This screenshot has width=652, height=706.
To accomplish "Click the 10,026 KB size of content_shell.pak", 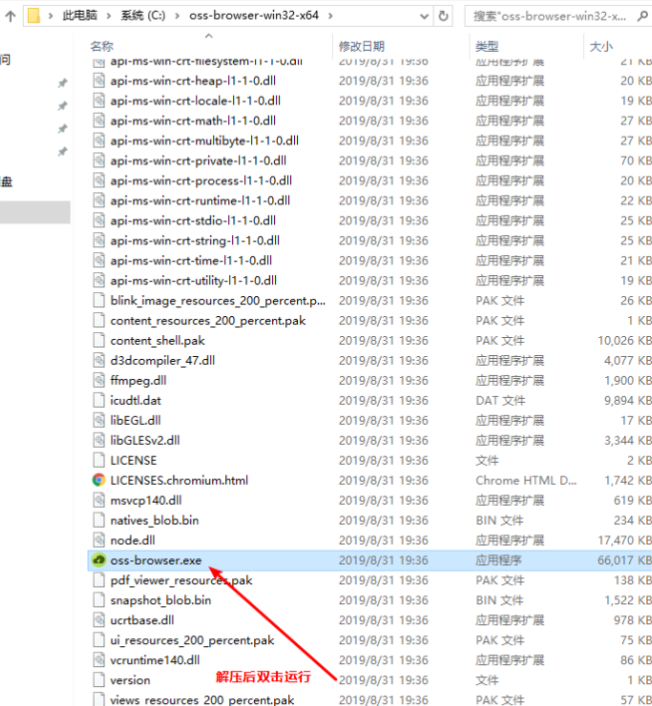I will pyautogui.click(x=624, y=340).
